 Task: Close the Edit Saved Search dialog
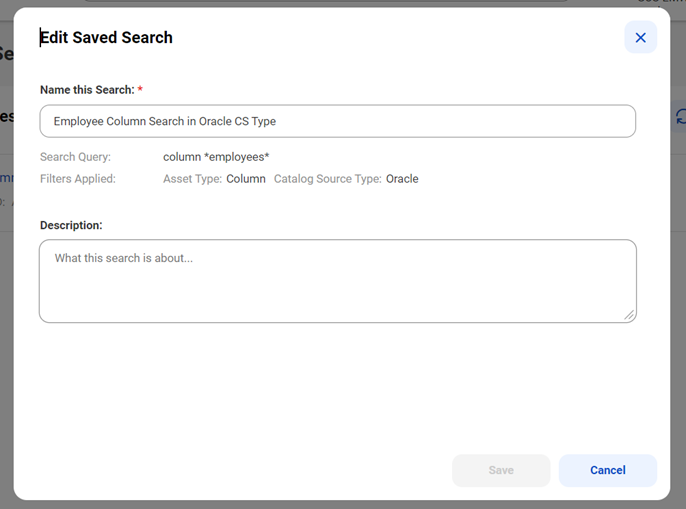(640, 38)
